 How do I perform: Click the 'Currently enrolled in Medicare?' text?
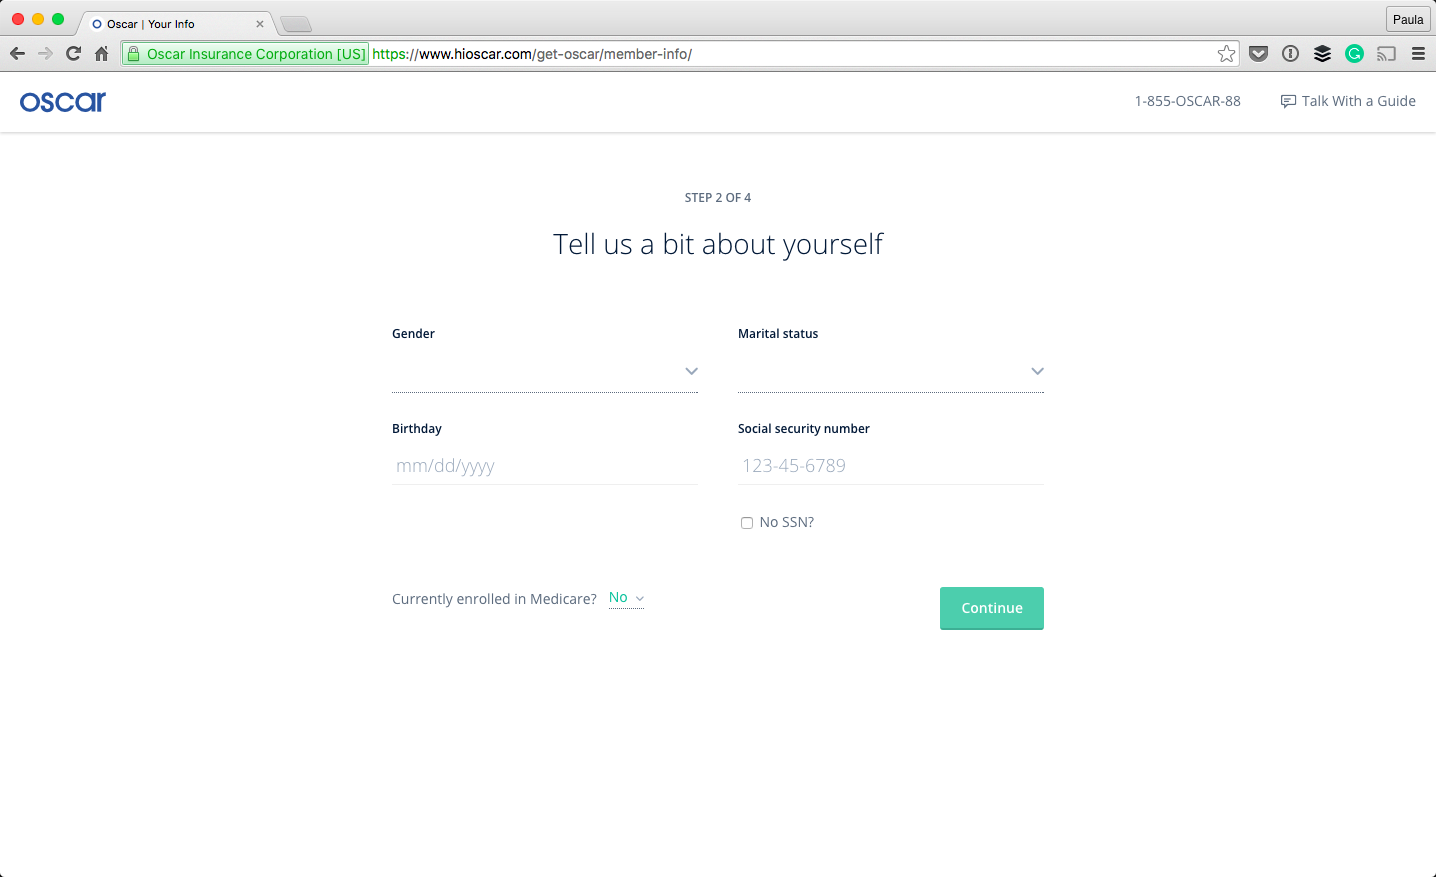[494, 599]
